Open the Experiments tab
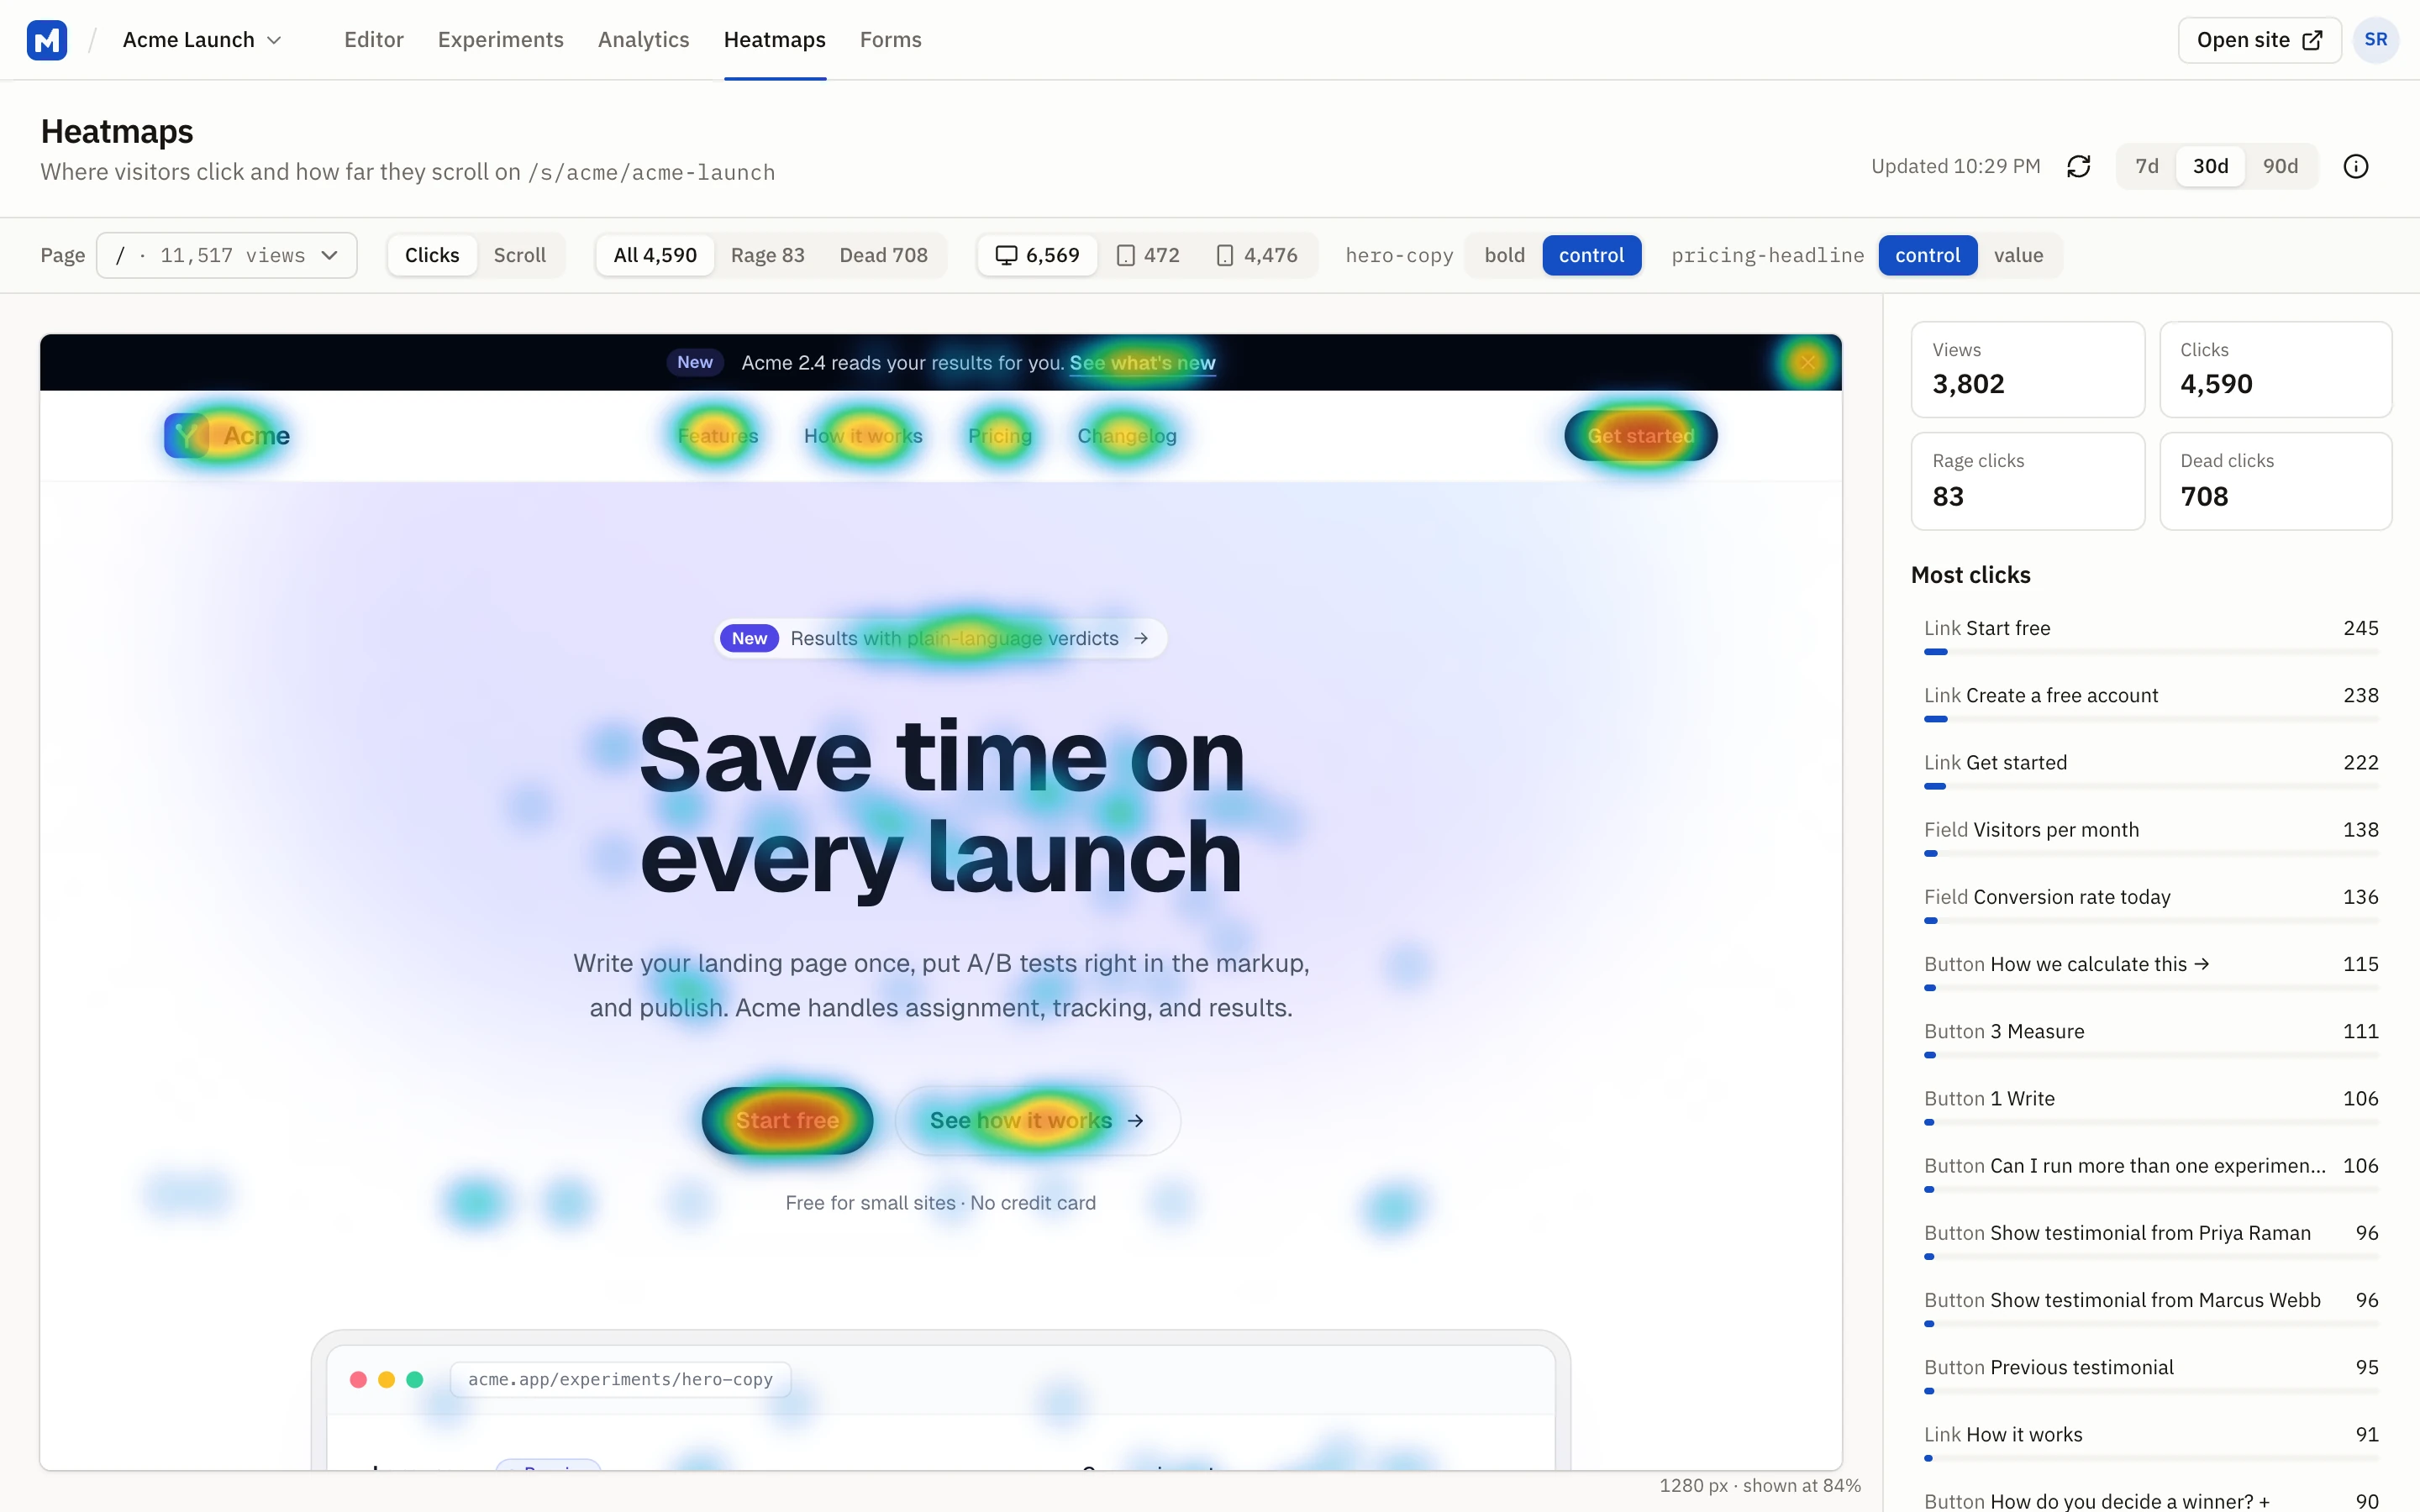The width and height of the screenshot is (2420, 1512). (501, 40)
